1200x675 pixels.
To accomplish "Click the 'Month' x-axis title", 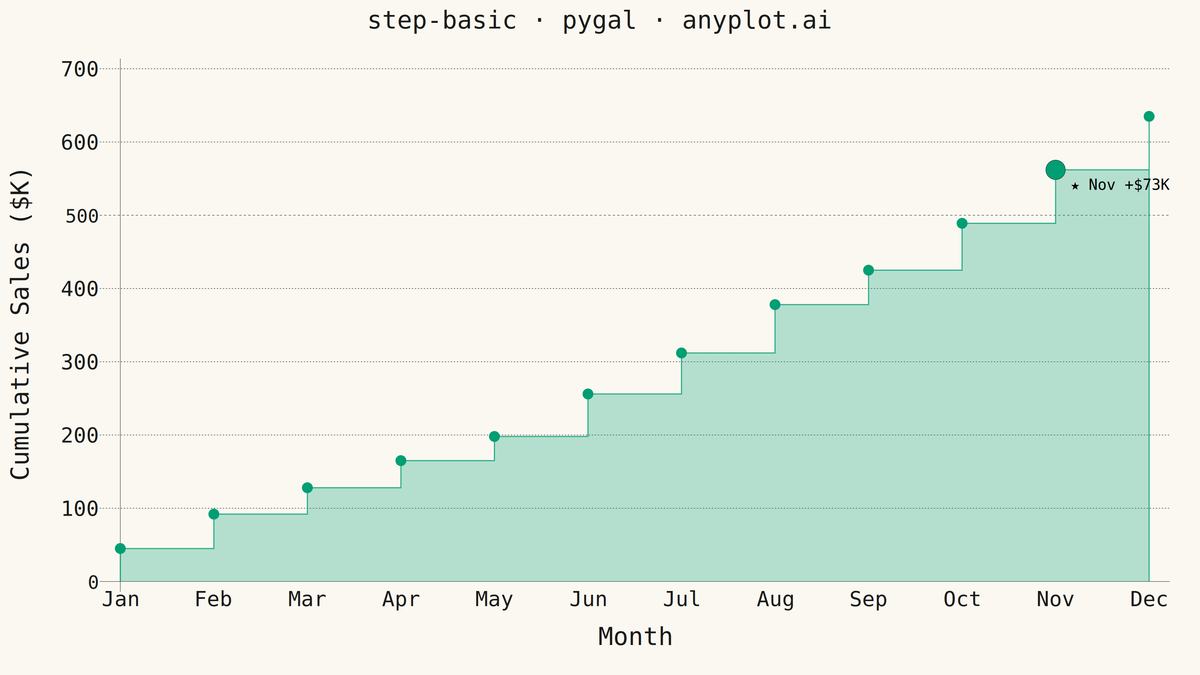I will (635, 637).
